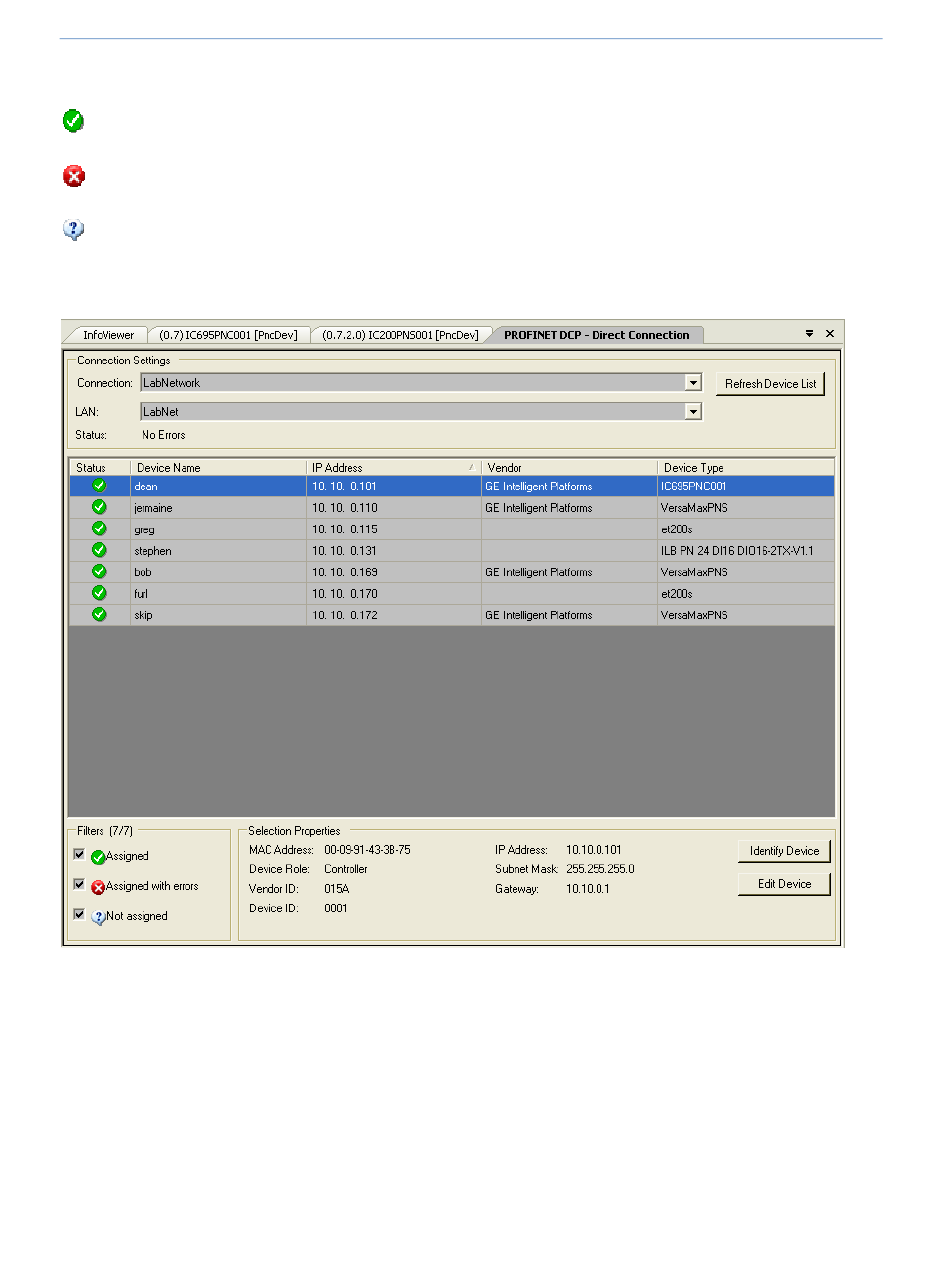Select the device name skip
The width and height of the screenshot is (950, 1267).
(143, 616)
